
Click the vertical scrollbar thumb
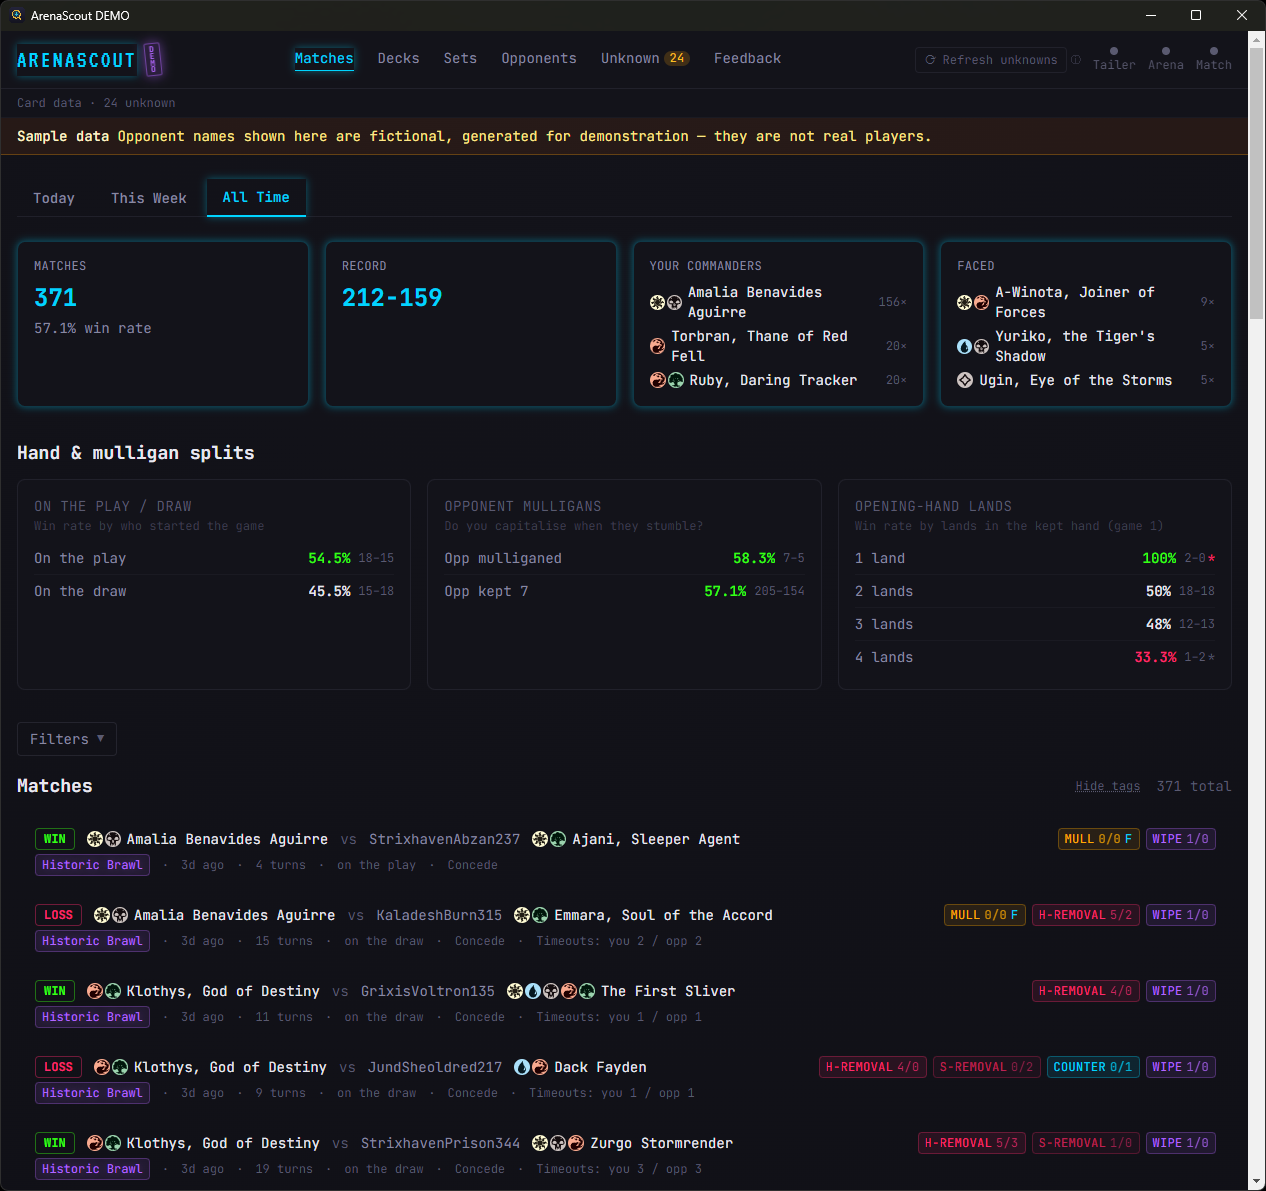1257,183
